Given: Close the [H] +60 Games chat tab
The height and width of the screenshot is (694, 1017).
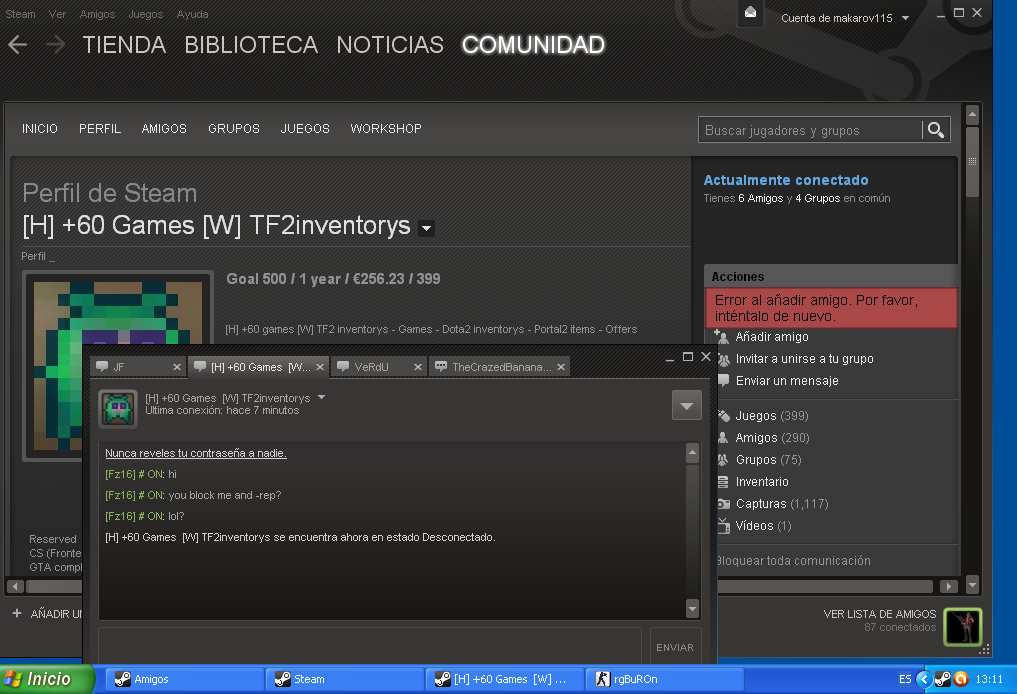Looking at the screenshot, I should point(320,367).
